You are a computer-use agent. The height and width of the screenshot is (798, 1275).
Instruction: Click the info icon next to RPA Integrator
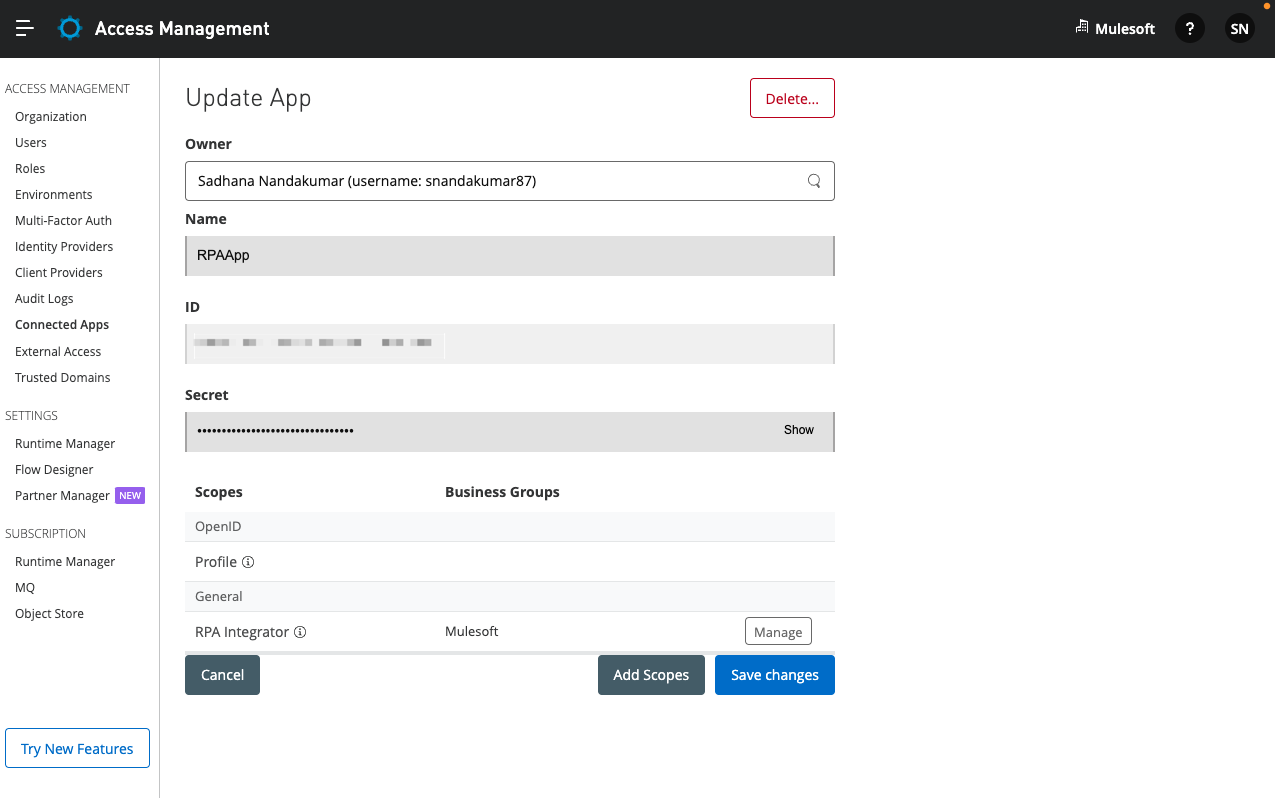click(x=300, y=632)
